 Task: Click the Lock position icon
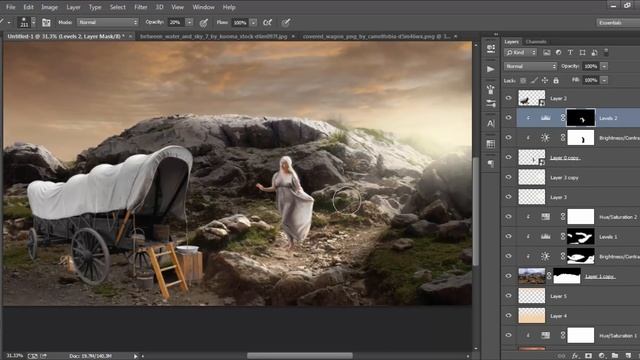click(544, 80)
